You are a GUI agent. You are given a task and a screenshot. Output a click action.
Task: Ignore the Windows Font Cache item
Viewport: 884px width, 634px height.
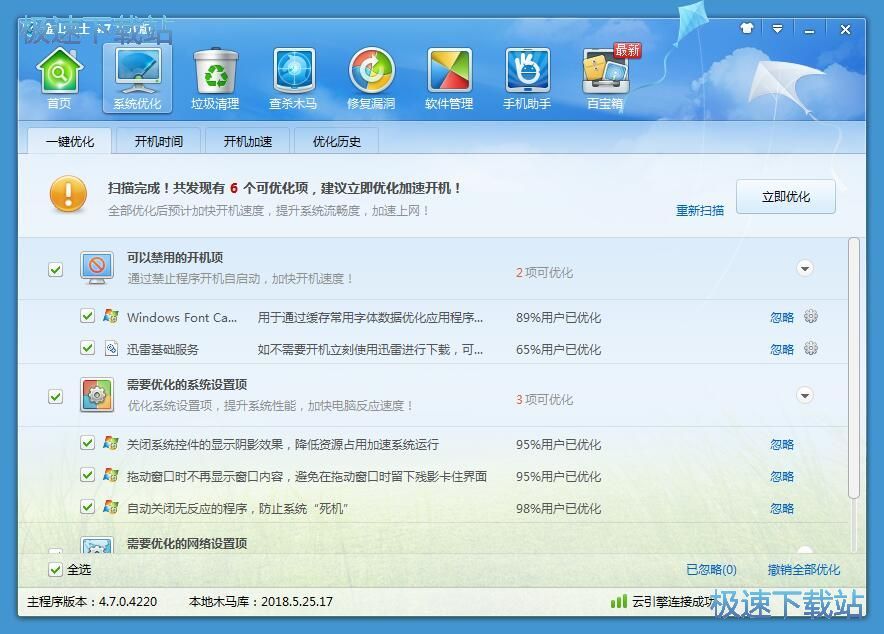[x=782, y=317]
